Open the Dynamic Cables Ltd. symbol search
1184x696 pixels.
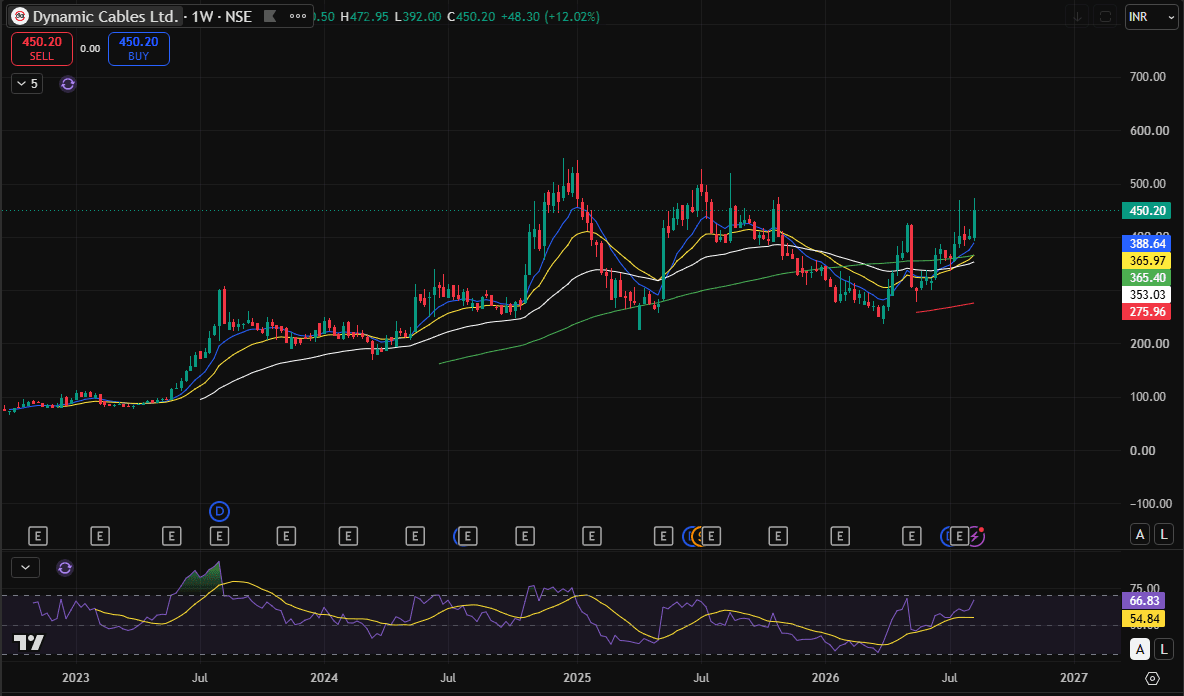click(x=106, y=16)
